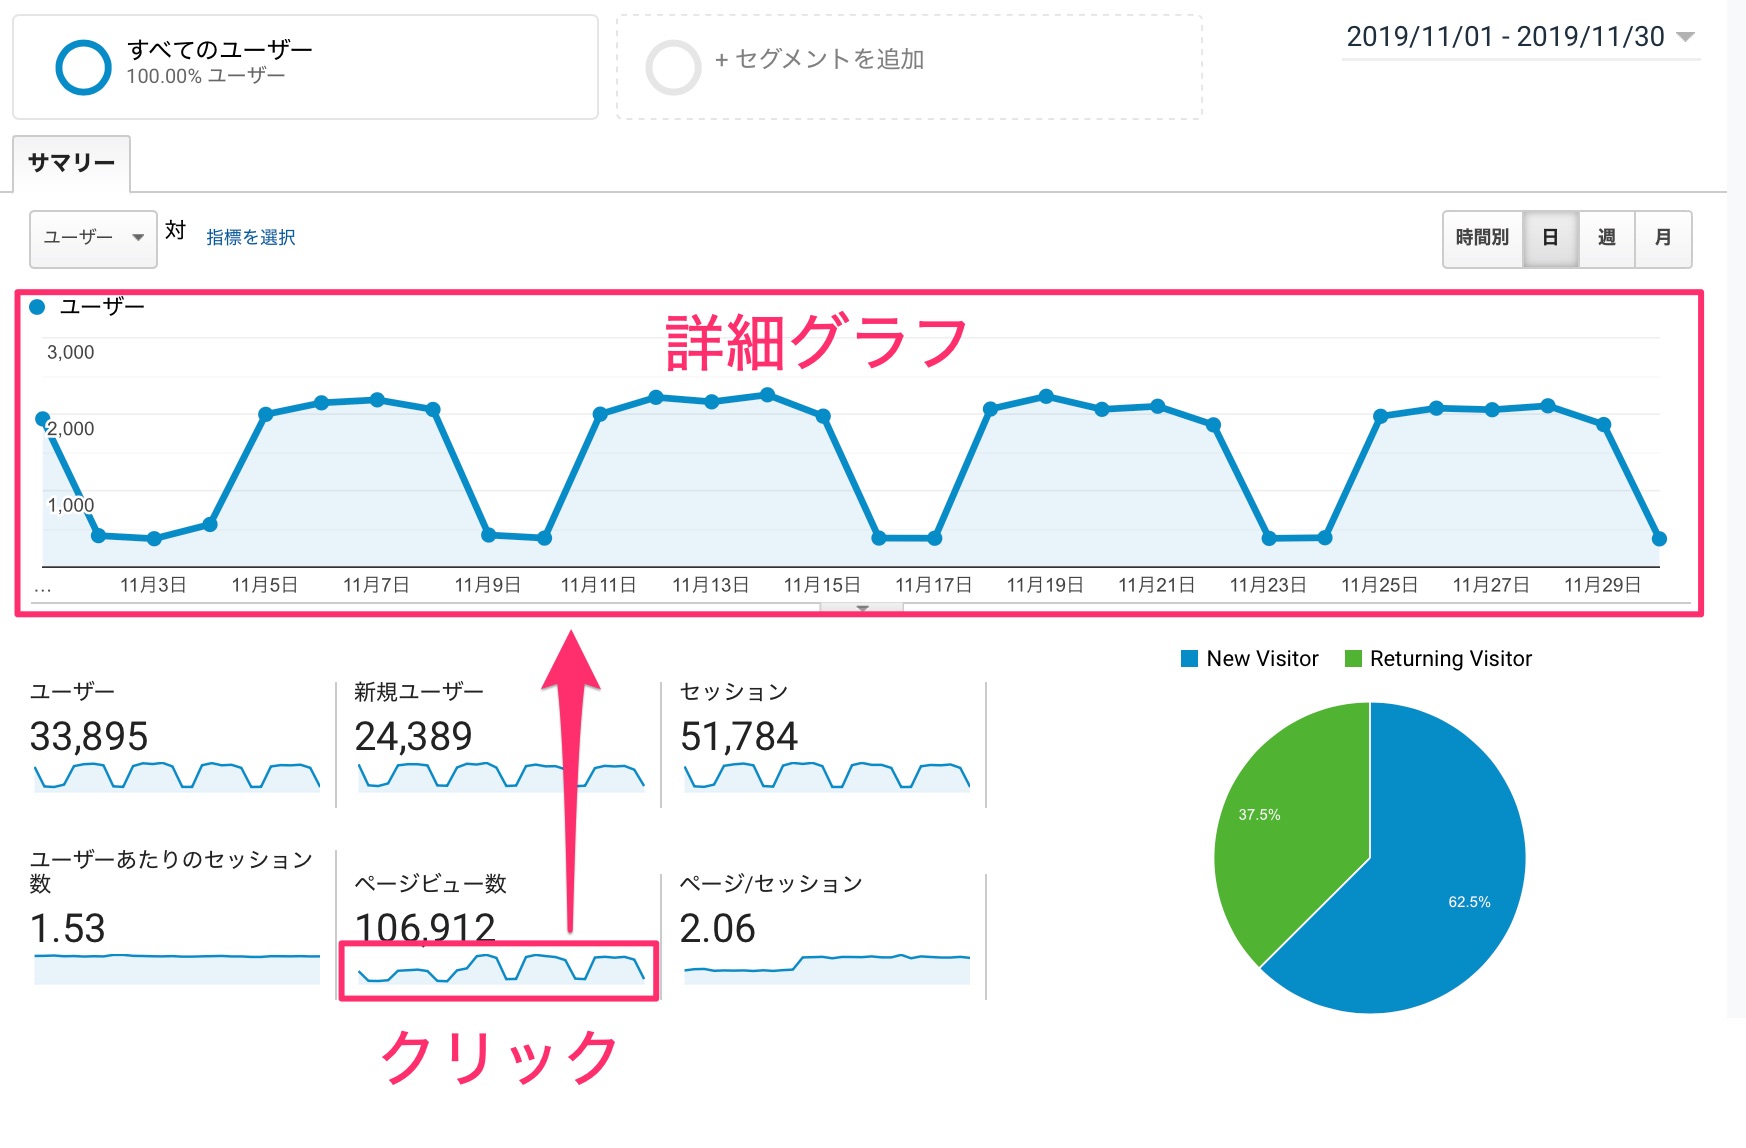Switch graph to 週 weekly view
Image resolution: width=1746 pixels, height=1148 pixels.
1606,238
